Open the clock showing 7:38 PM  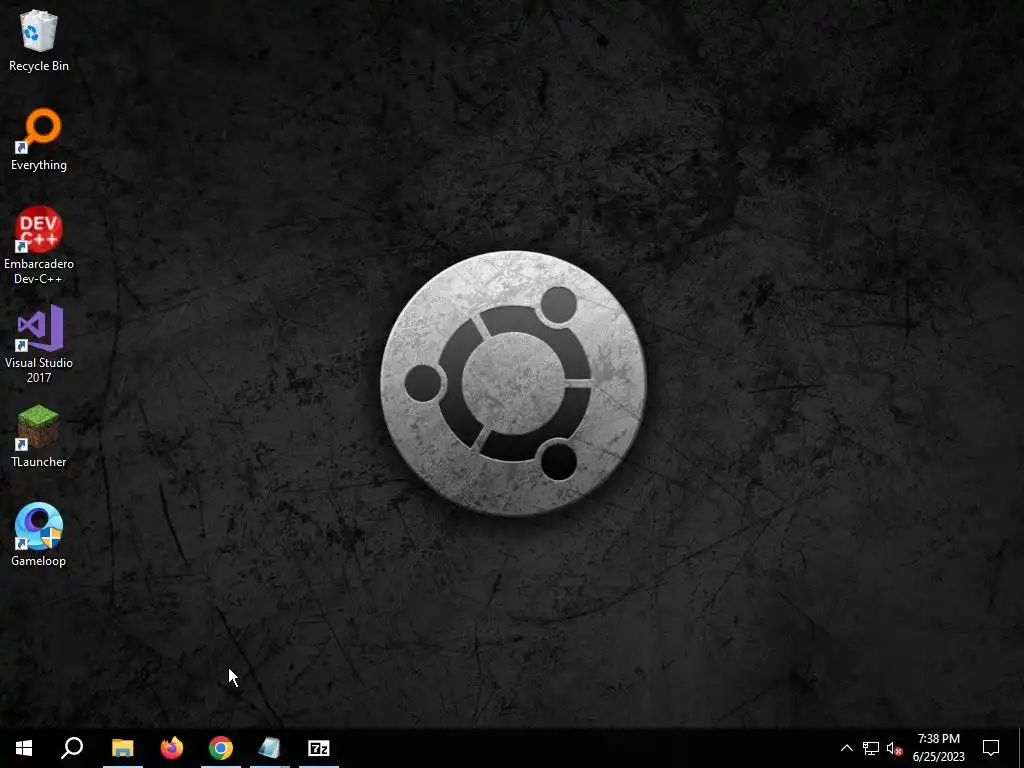(x=938, y=748)
